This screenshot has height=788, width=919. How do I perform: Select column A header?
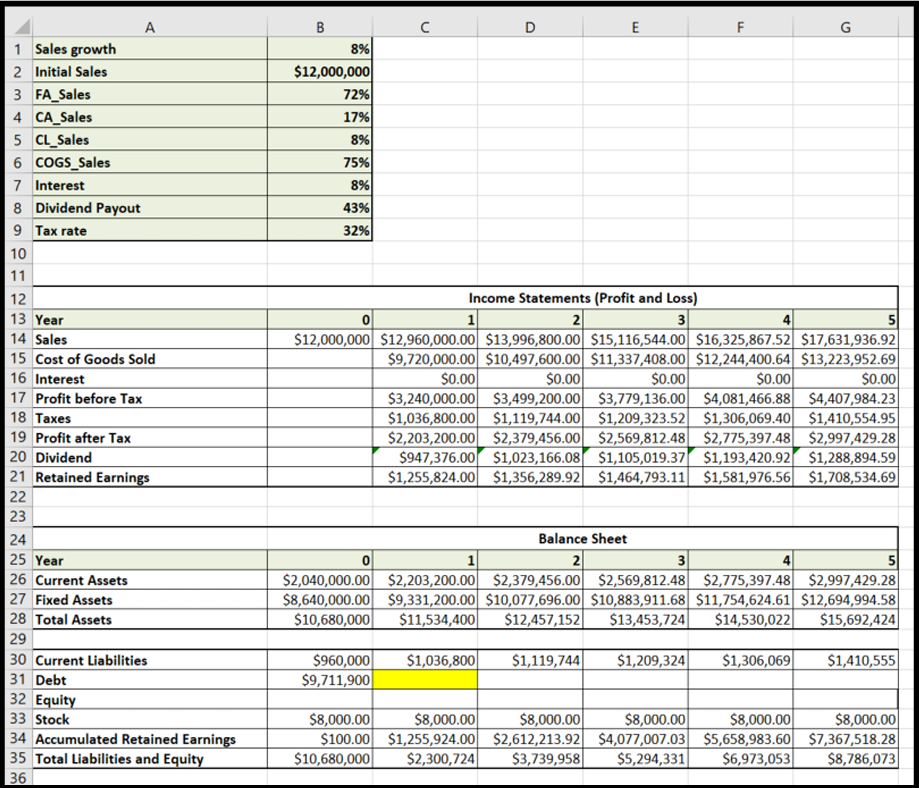(x=150, y=28)
